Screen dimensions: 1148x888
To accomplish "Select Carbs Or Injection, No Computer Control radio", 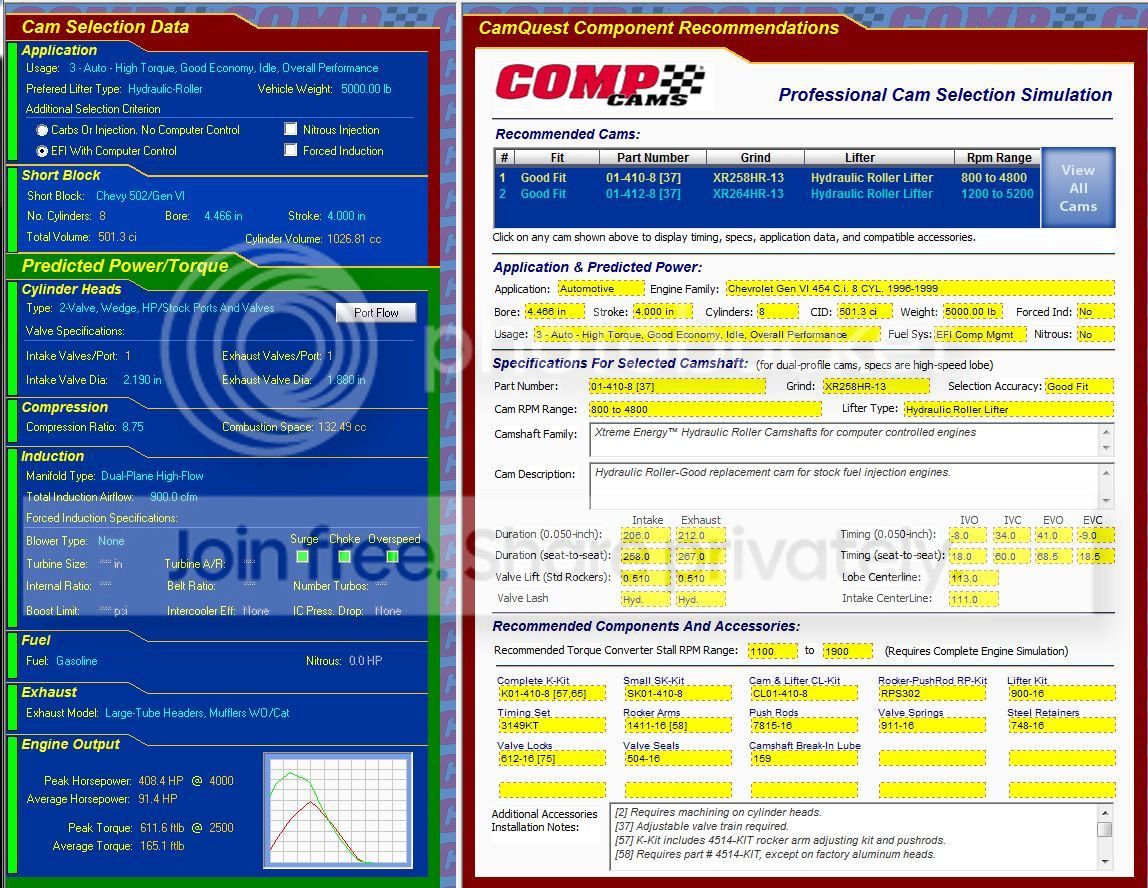I will 42,130.
